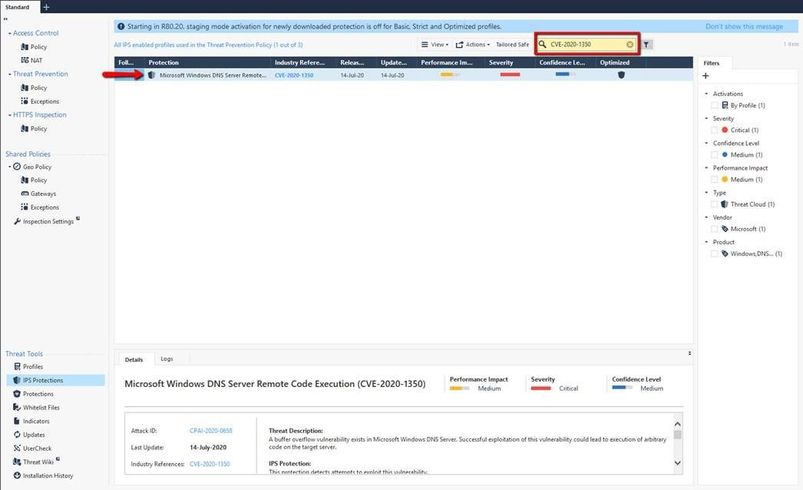803x490 pixels.
Task: Select IPS Protections shield icon
Action: click(x=17, y=380)
